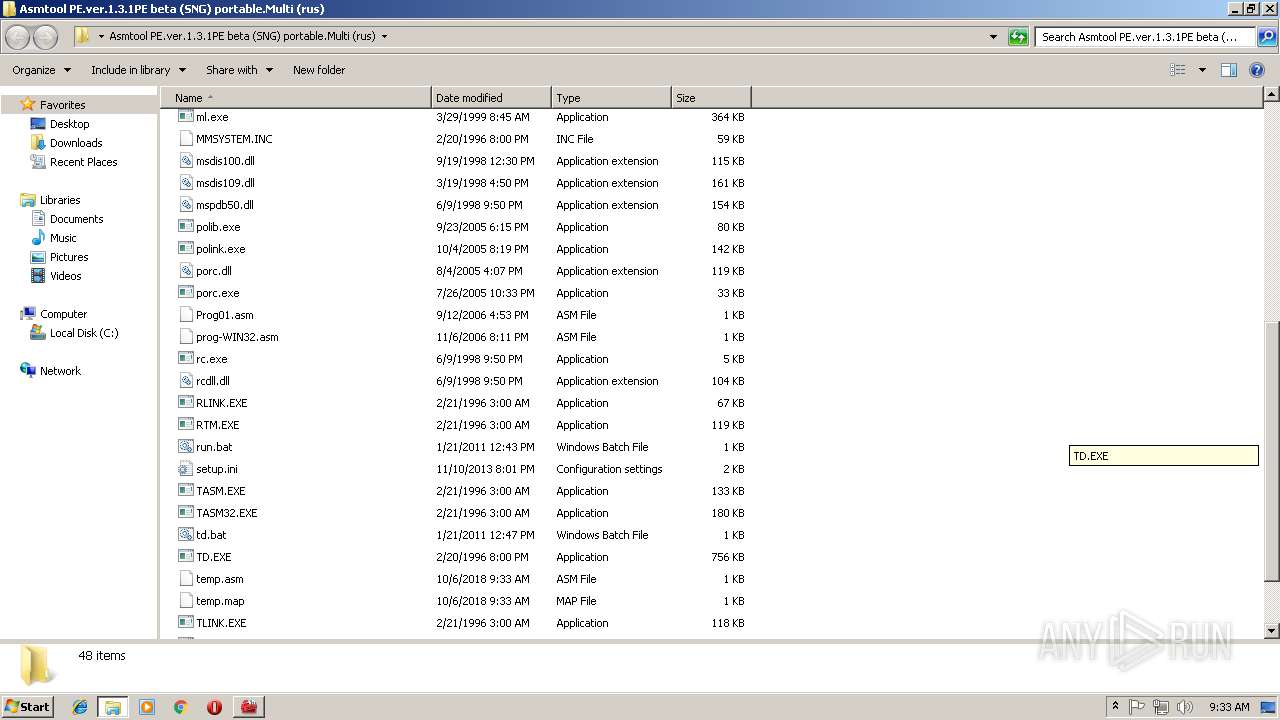The image size is (1280, 720).
Task: Select the polink.exe file name
Action: pyautogui.click(x=220, y=249)
